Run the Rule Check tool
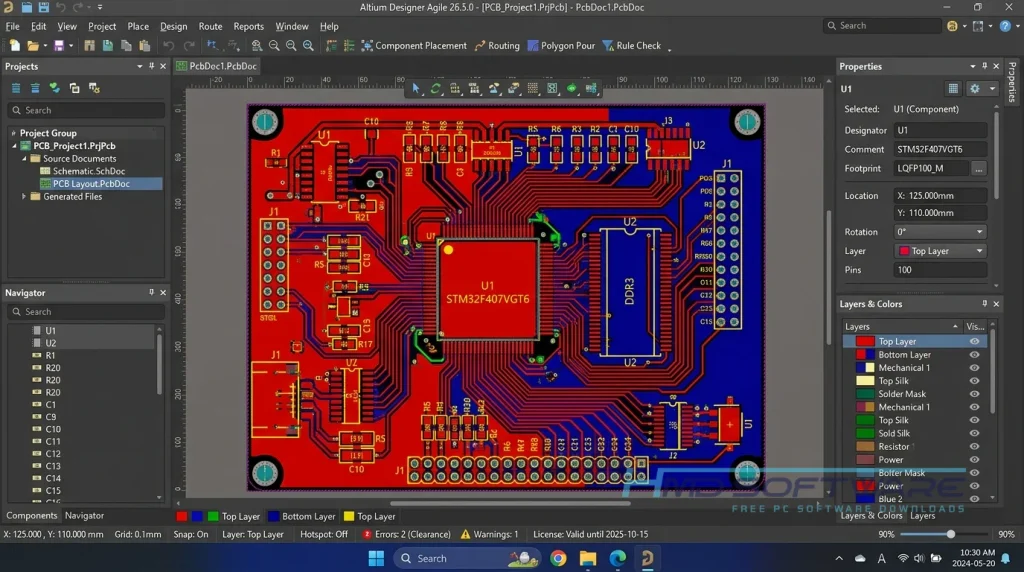This screenshot has height=572, width=1024. [x=632, y=46]
